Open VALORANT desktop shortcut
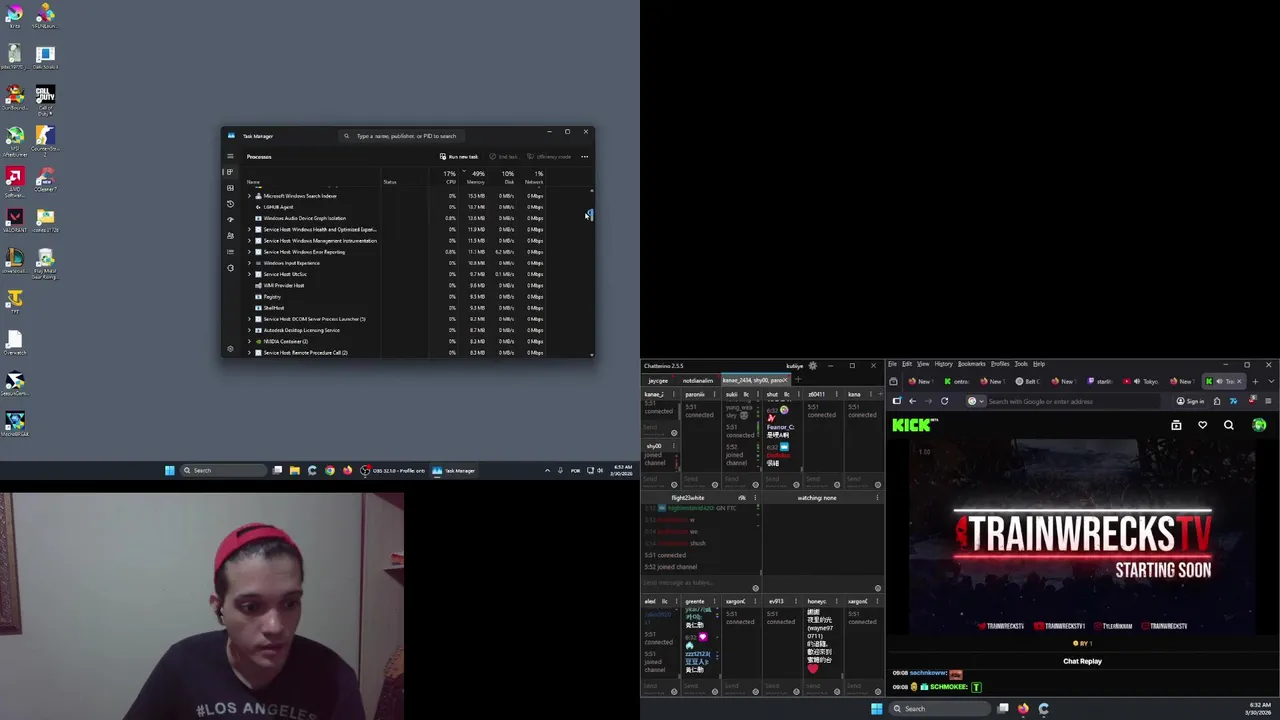This screenshot has height=720, width=1280. point(14,220)
